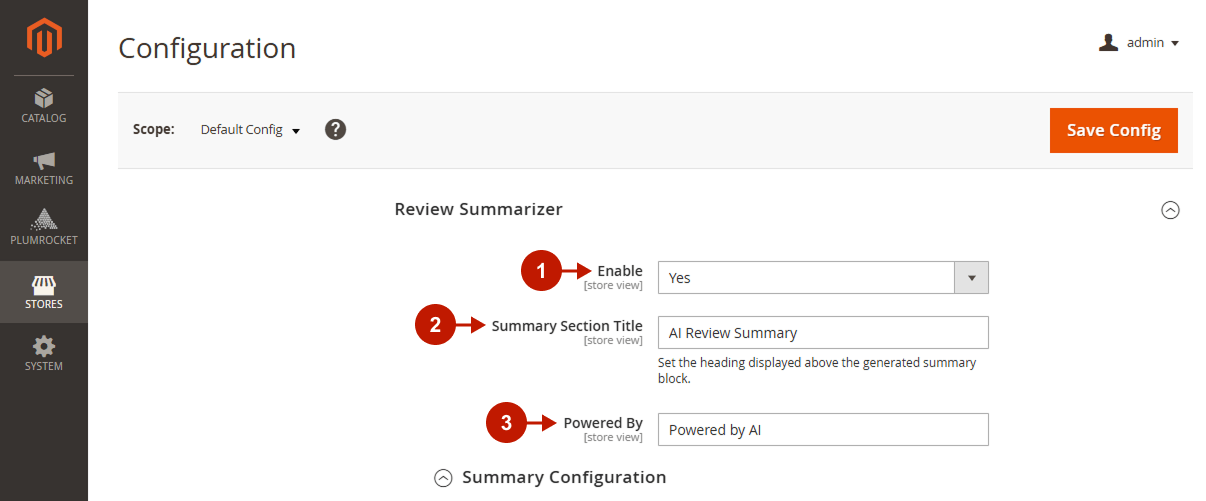Click the Summary Section Title input field
Viewport: 1206px width, 501px height.
pos(823,332)
